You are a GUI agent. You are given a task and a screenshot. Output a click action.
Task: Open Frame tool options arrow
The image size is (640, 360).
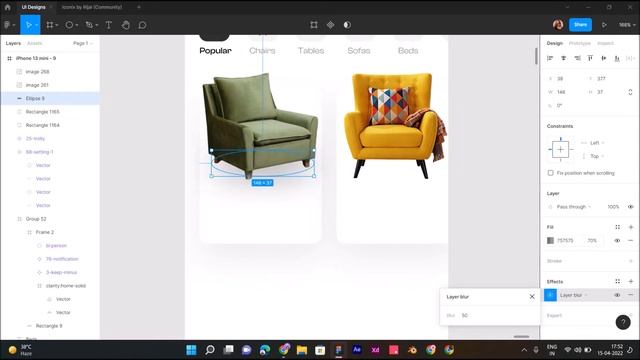click(57, 25)
